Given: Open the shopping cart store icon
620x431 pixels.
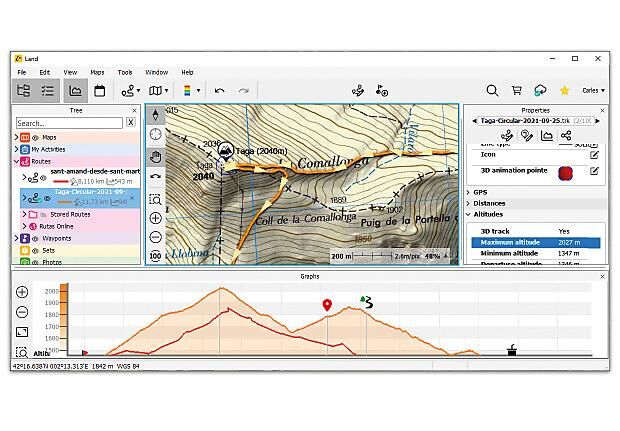Looking at the screenshot, I should (516, 91).
